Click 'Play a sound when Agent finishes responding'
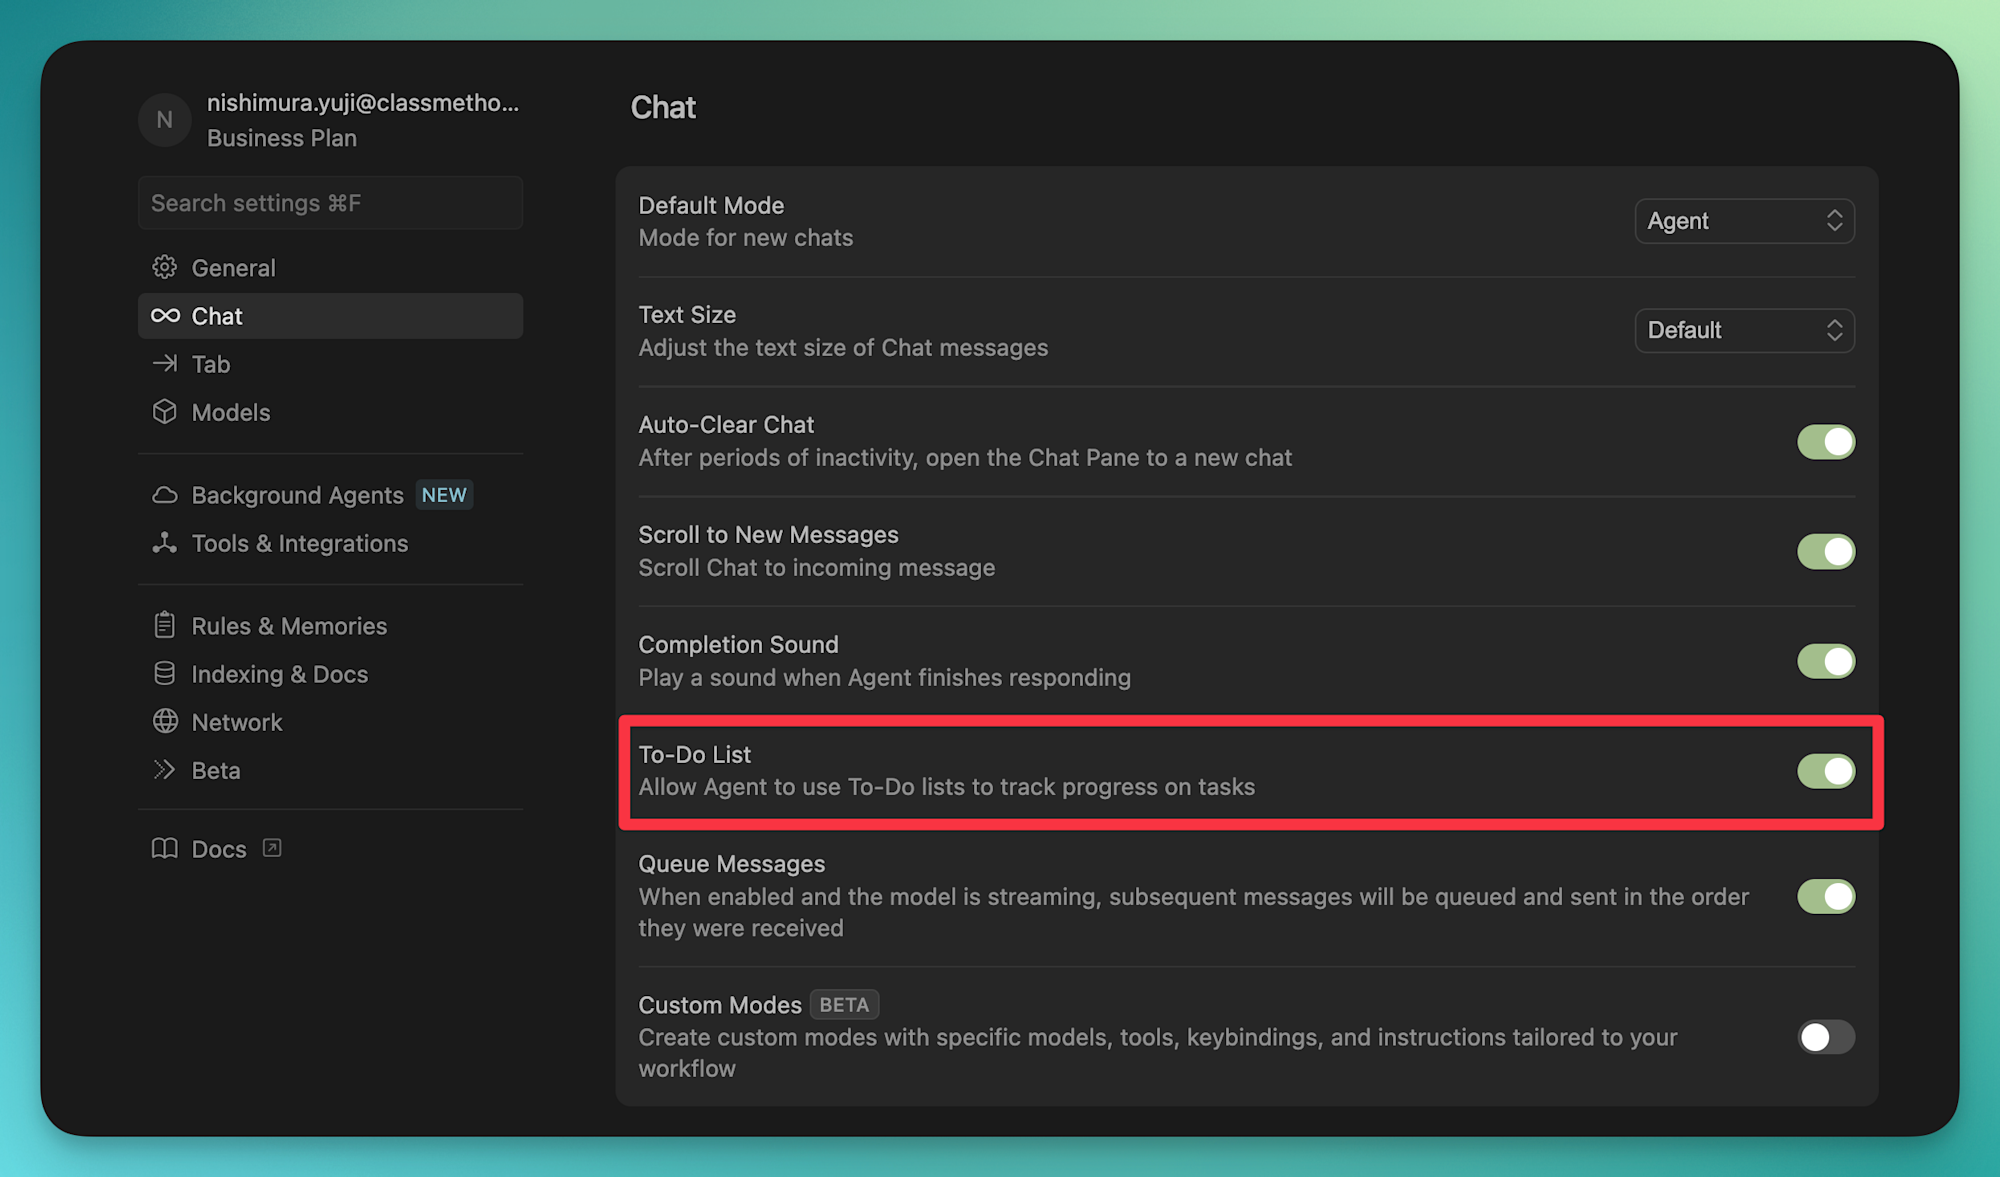Screen dimensions: 2000x1177 [x=885, y=678]
